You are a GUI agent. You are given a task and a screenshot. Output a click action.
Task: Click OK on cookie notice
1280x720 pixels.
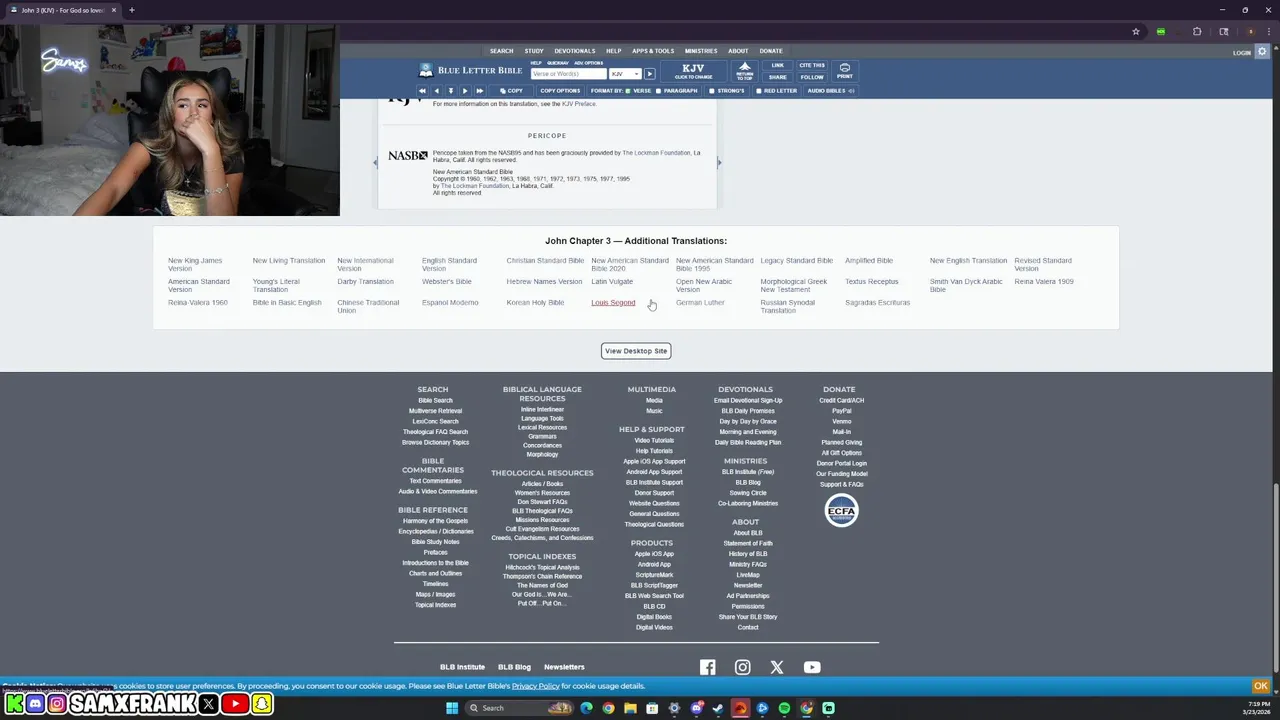[1261, 686]
